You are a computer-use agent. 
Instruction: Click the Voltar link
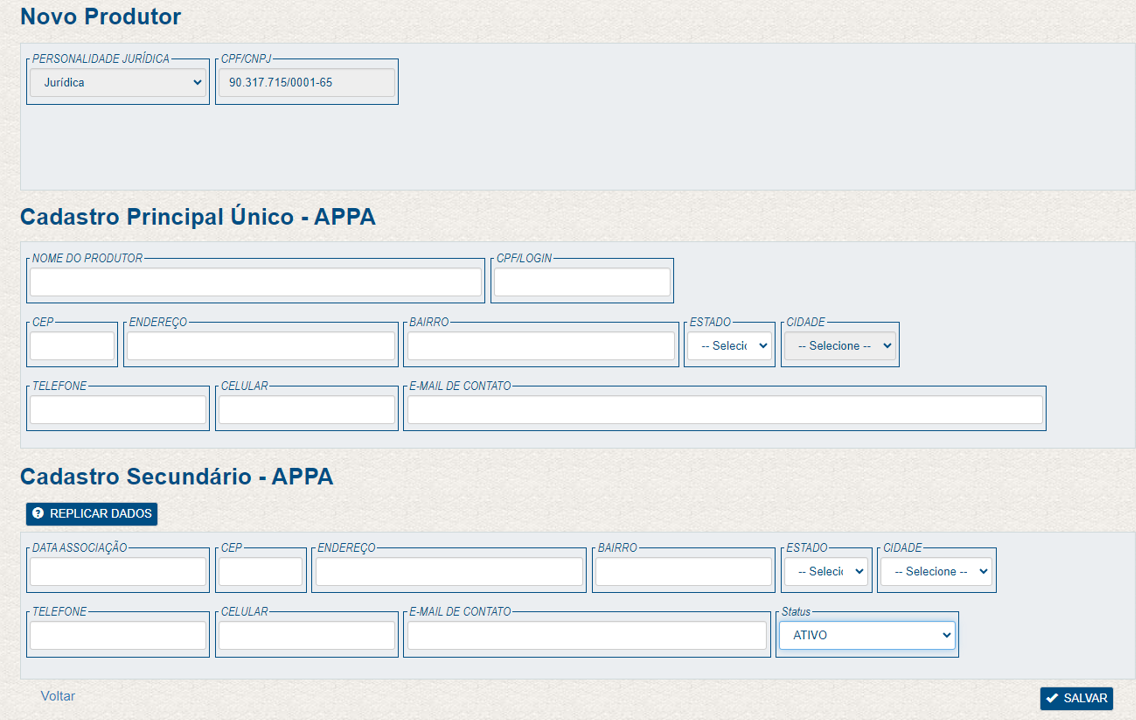[x=58, y=696]
